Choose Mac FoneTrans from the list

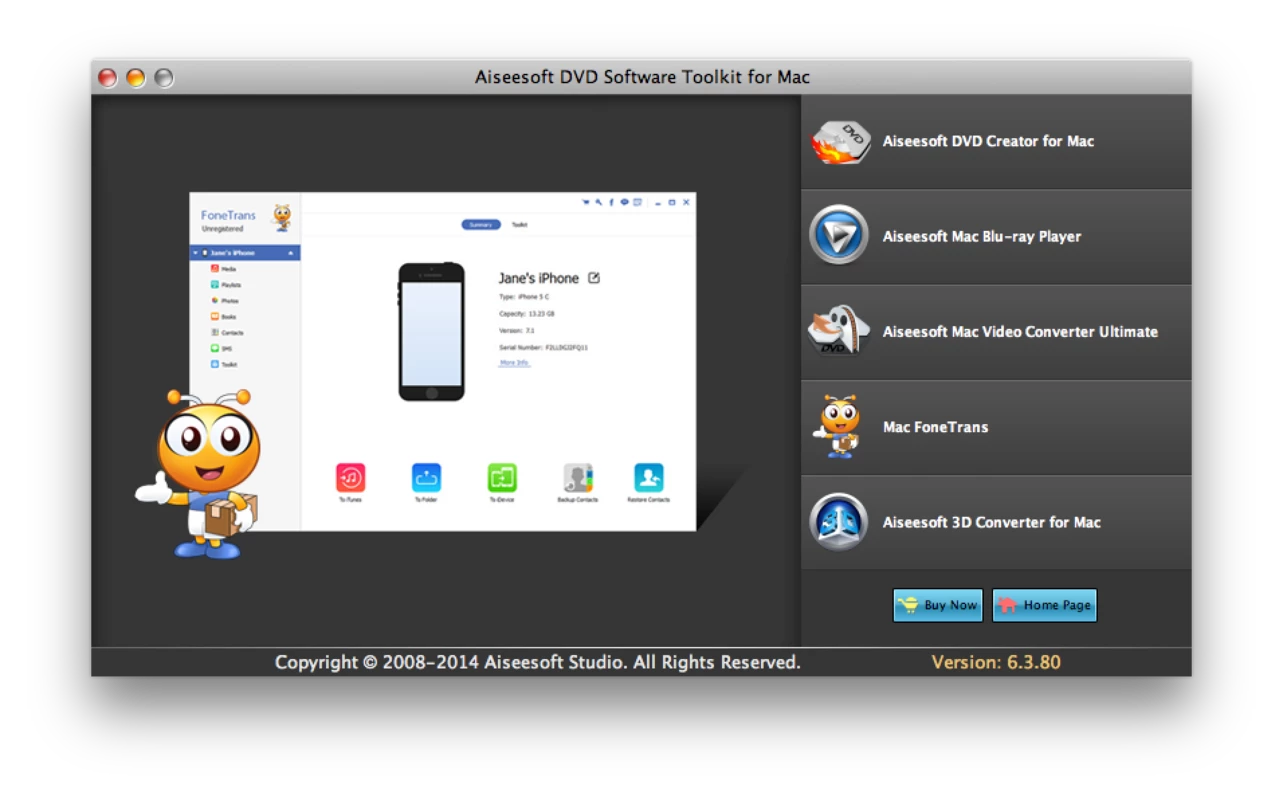(x=996, y=427)
